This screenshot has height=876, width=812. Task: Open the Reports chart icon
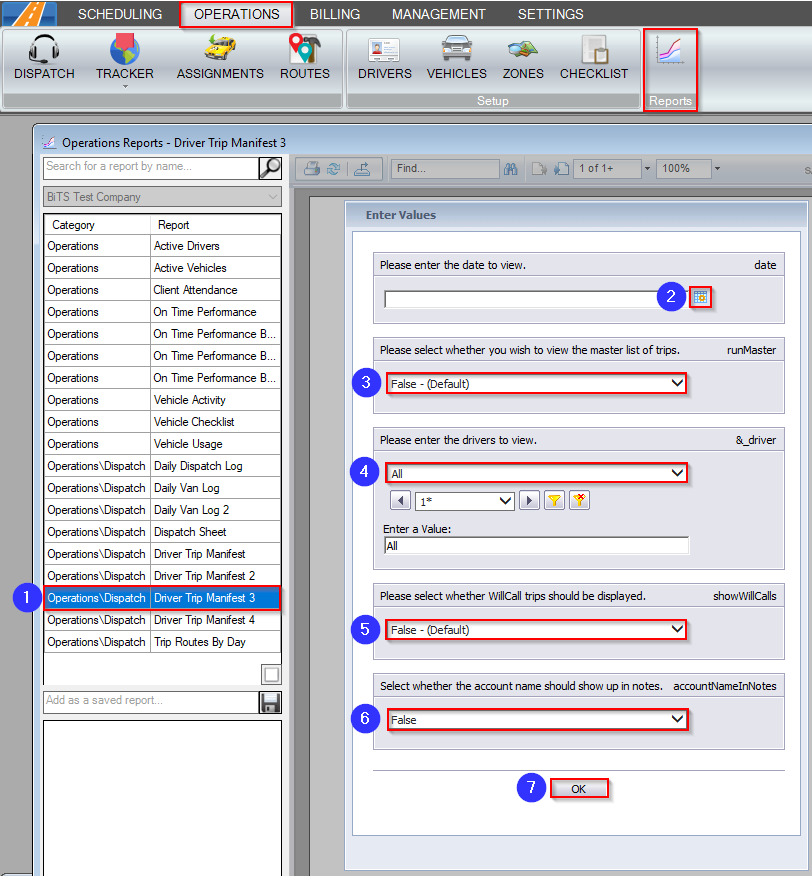pos(669,52)
